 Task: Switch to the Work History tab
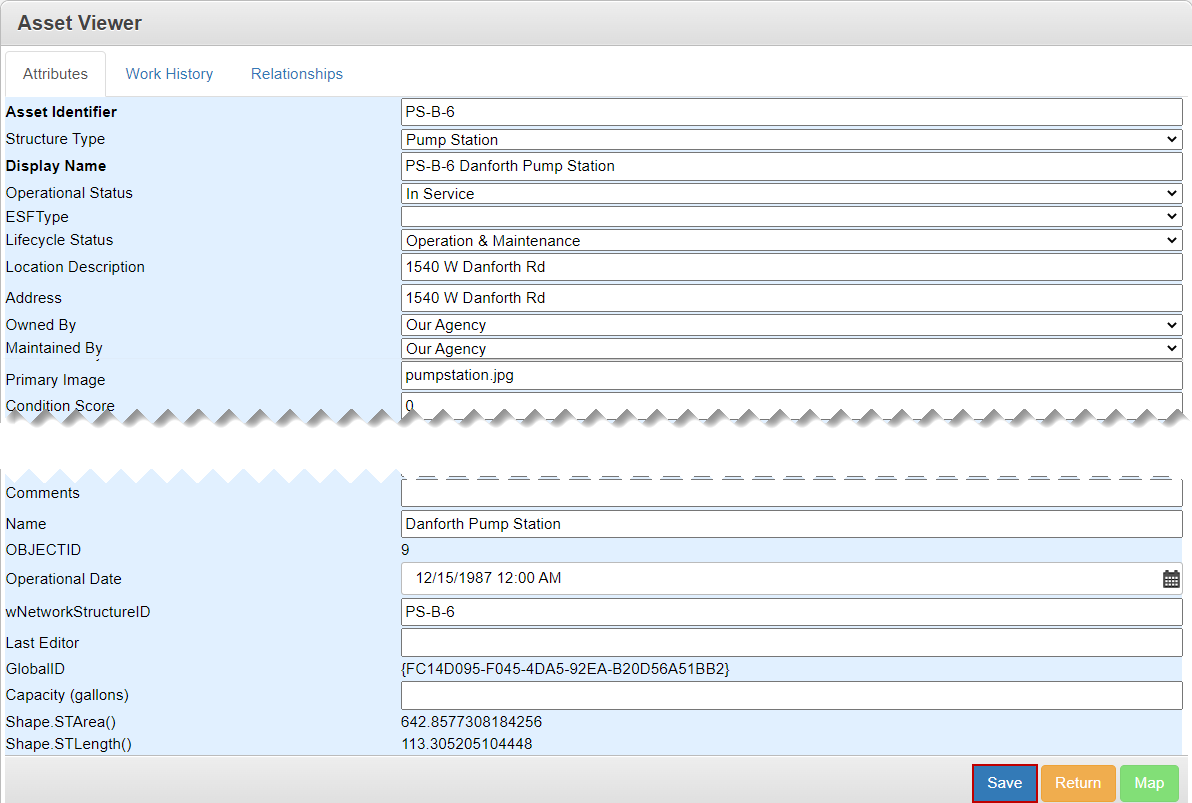click(x=169, y=74)
